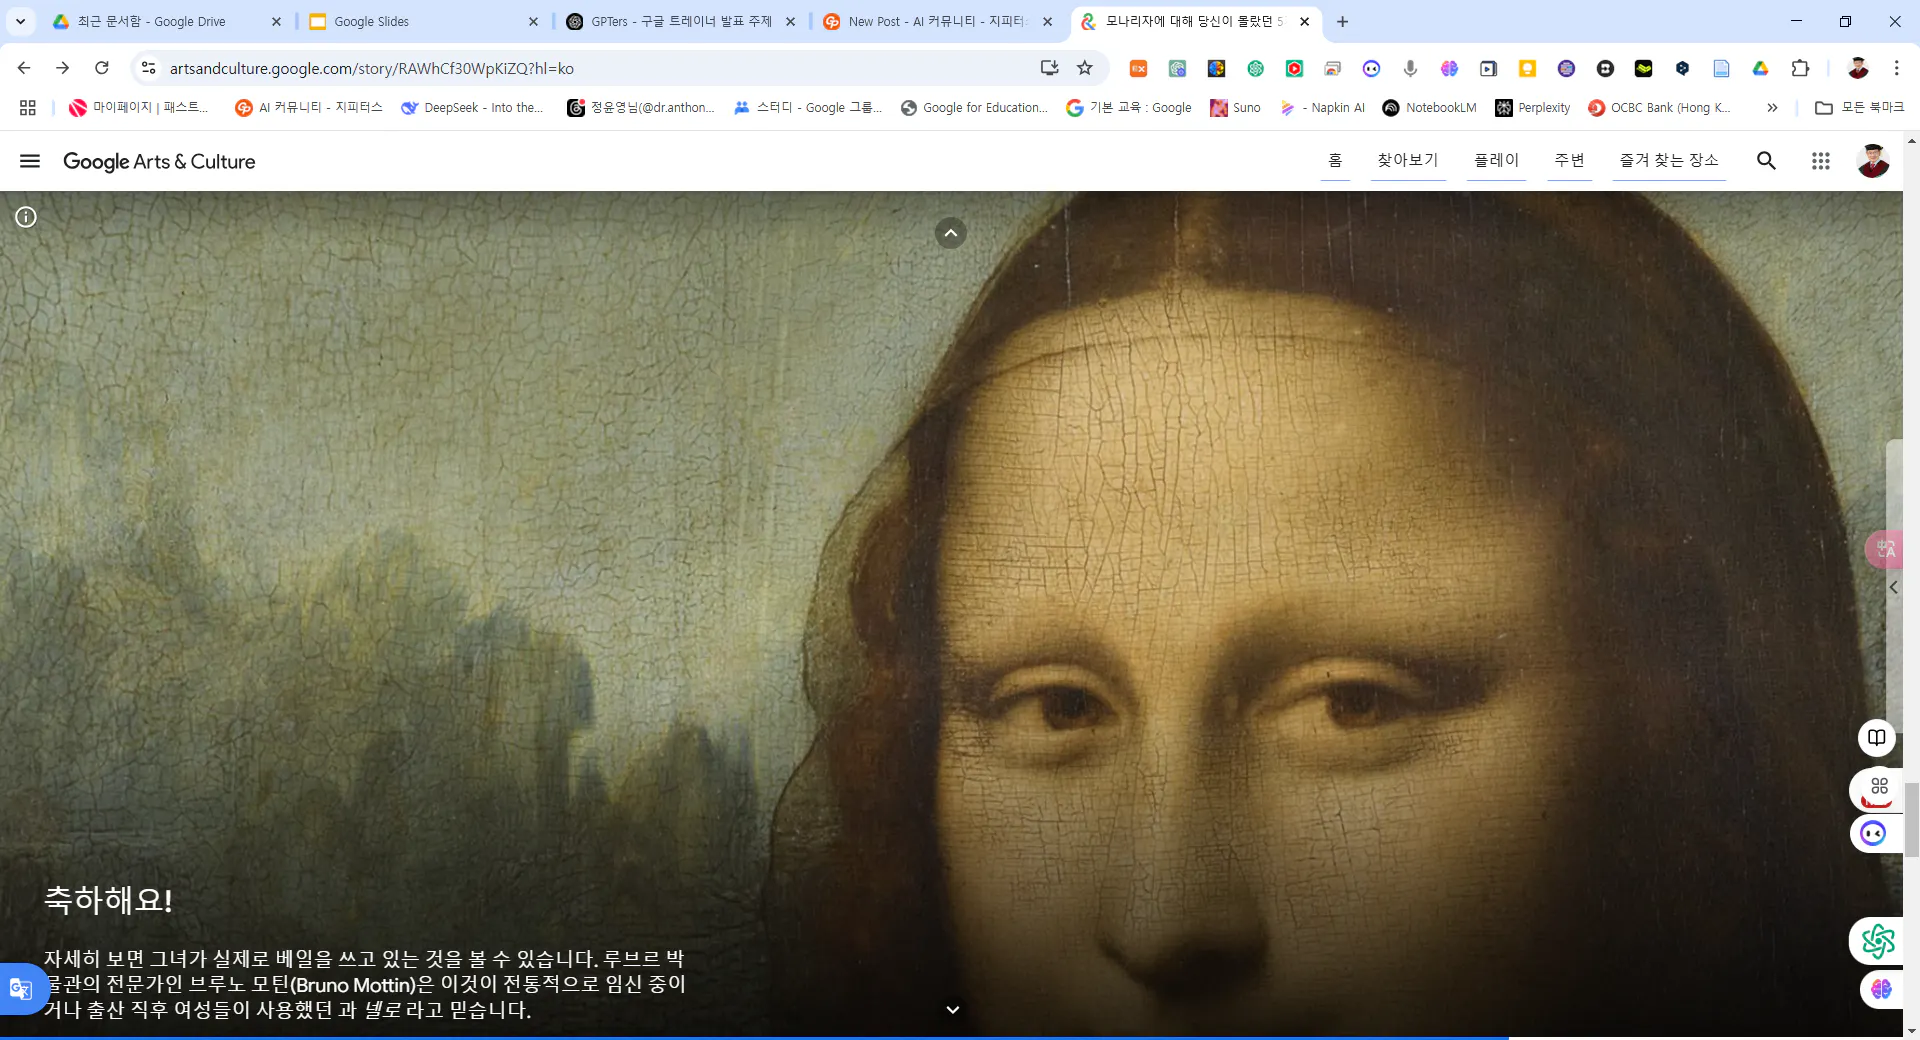Open the Chrome three-dot menu
Screen dimensions: 1920x1040
click(x=1896, y=68)
